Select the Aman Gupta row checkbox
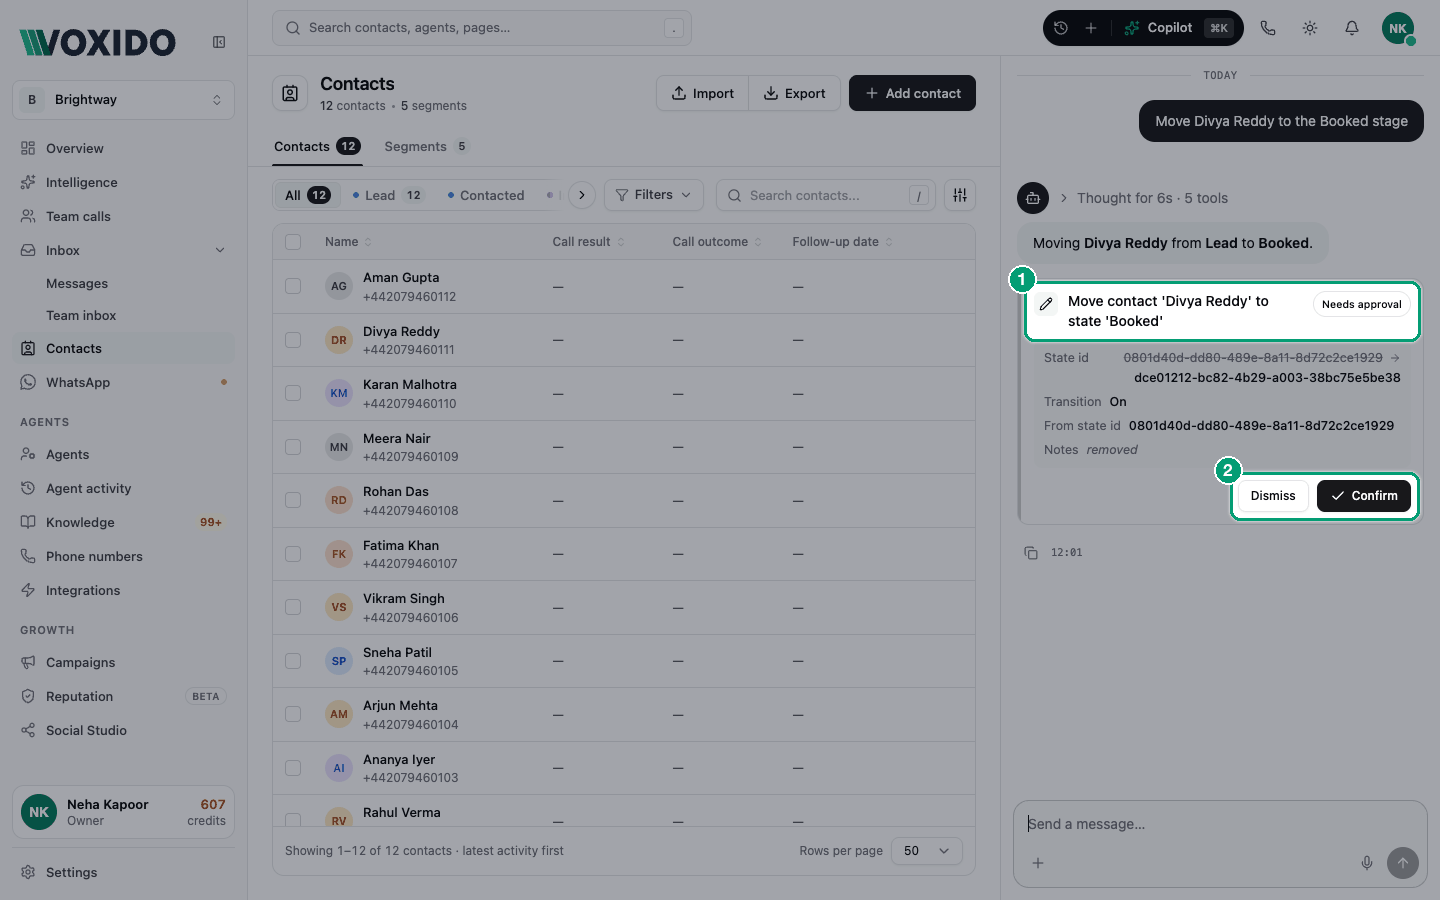1440x900 pixels. [x=293, y=286]
